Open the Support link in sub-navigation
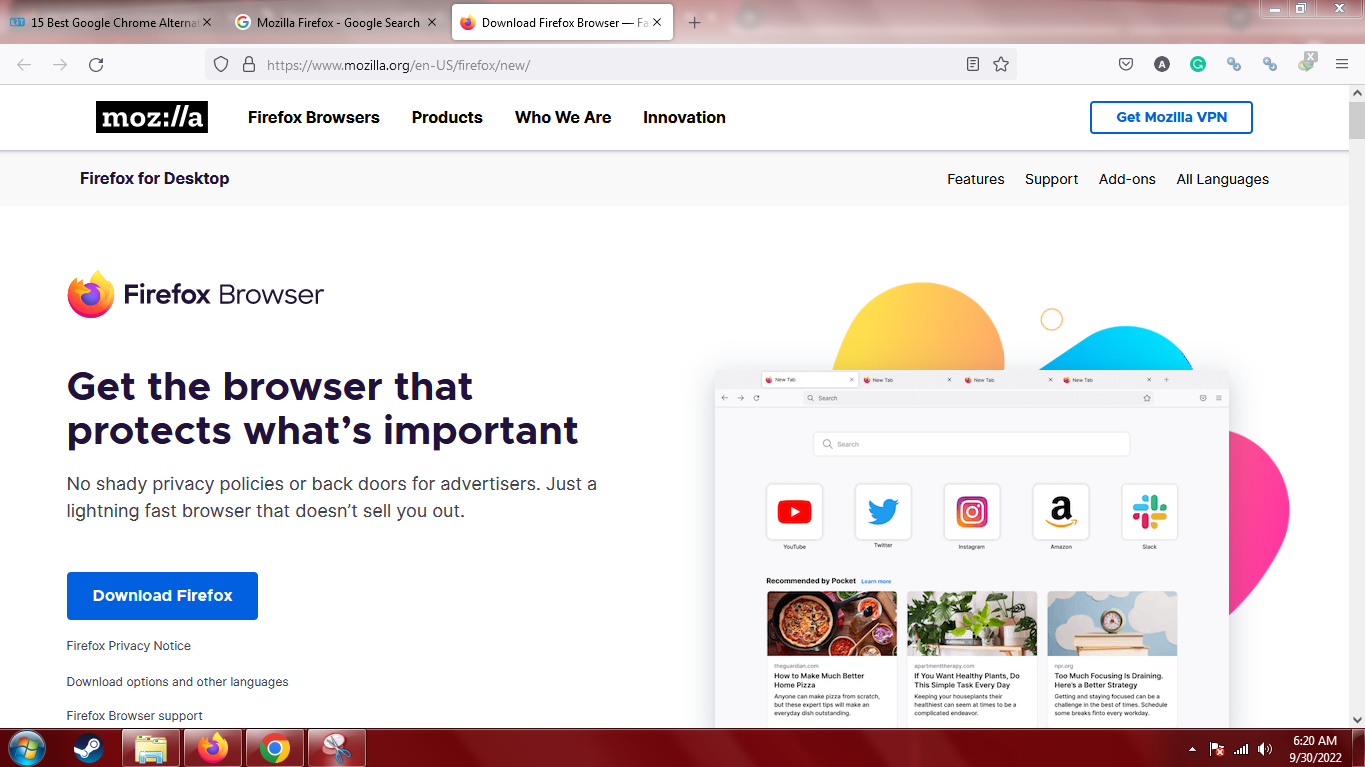1365x767 pixels. (x=1051, y=179)
